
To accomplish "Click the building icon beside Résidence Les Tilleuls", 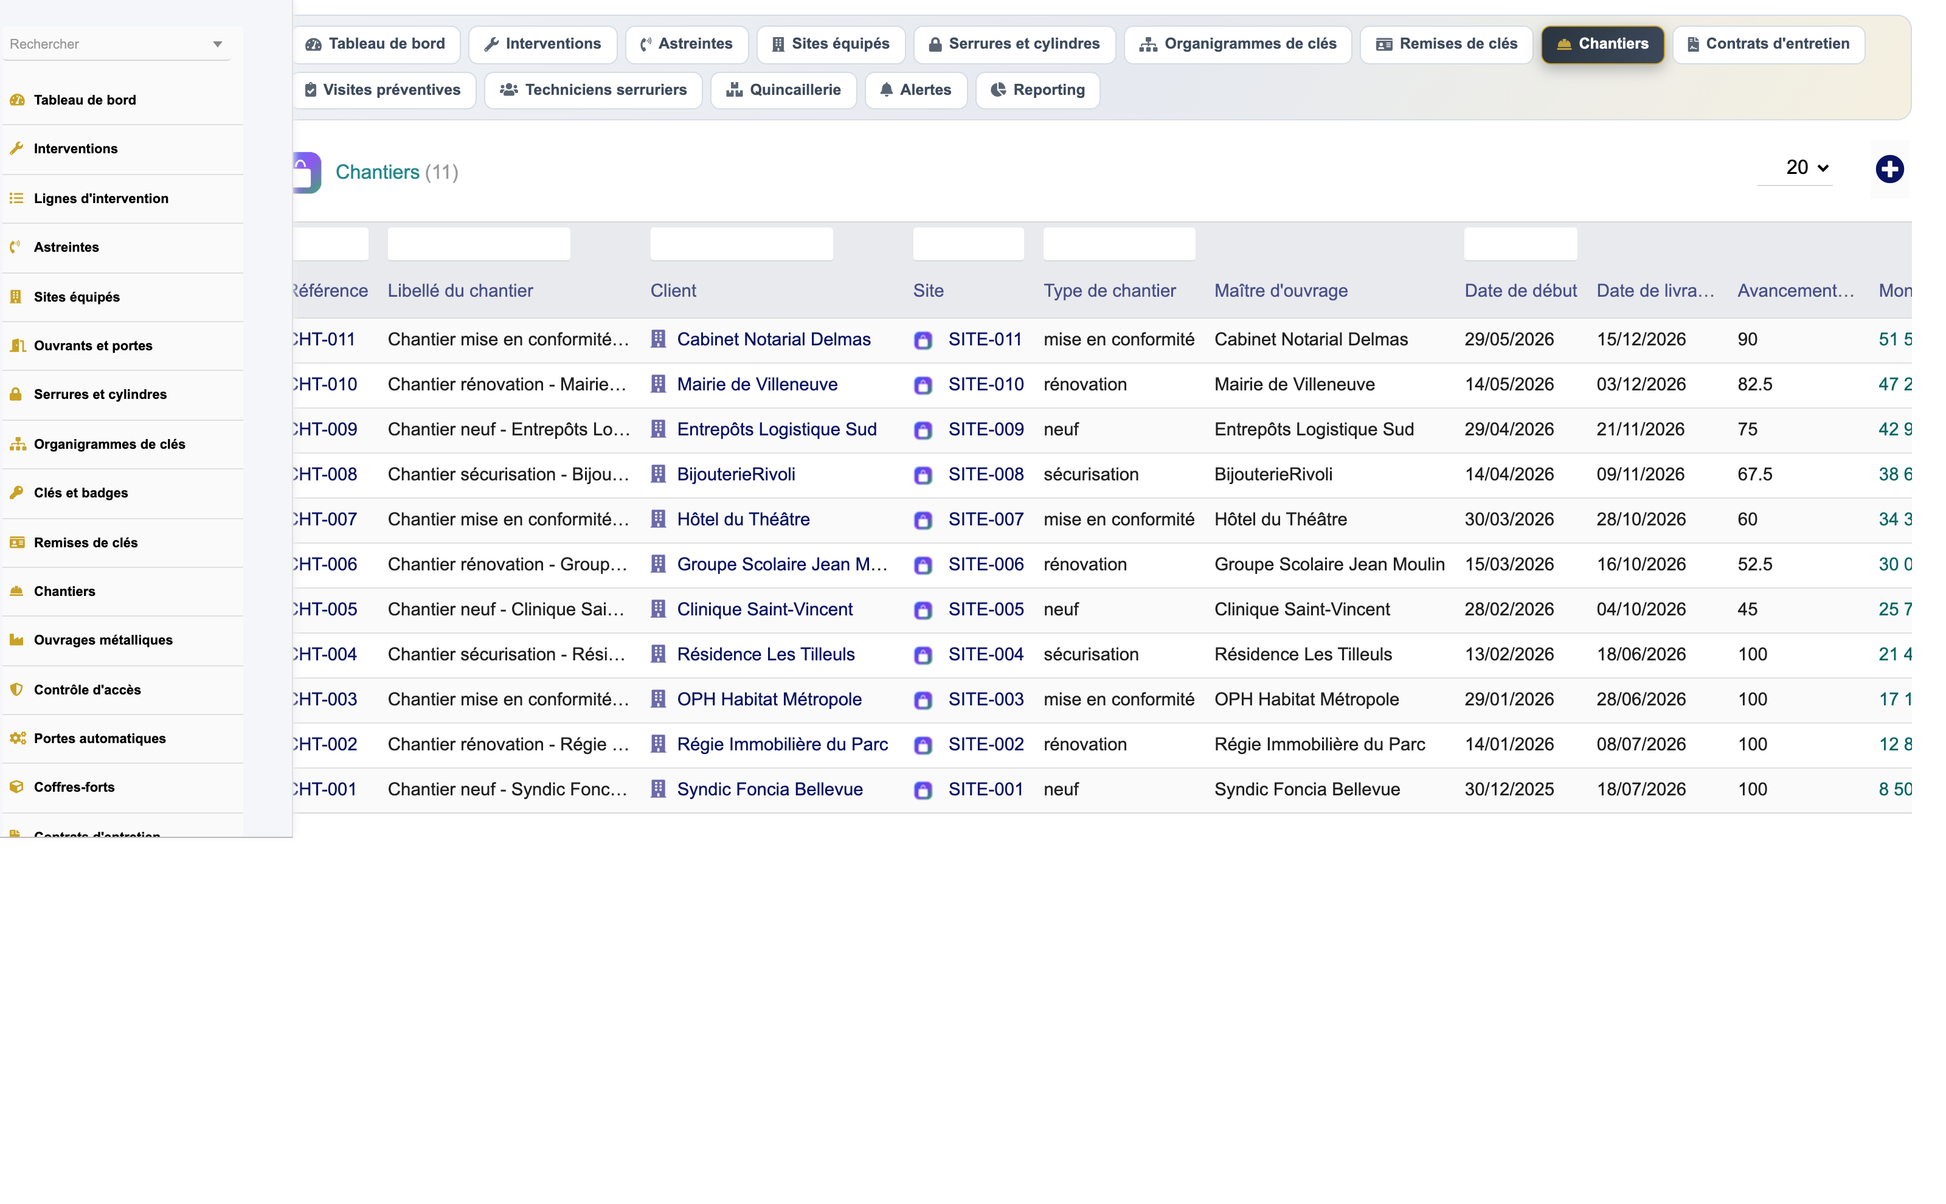I will coord(658,654).
